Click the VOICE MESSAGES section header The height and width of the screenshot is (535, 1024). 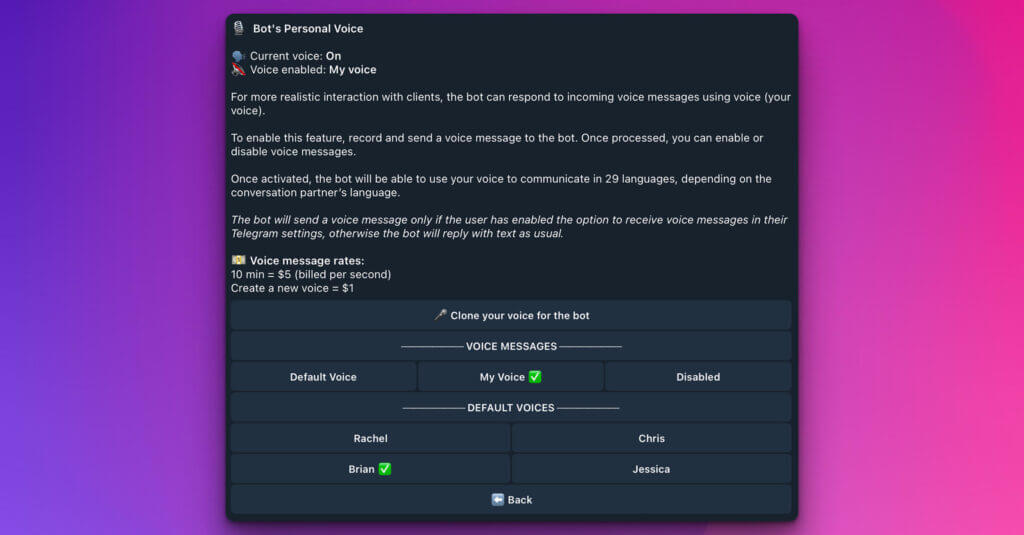point(511,346)
